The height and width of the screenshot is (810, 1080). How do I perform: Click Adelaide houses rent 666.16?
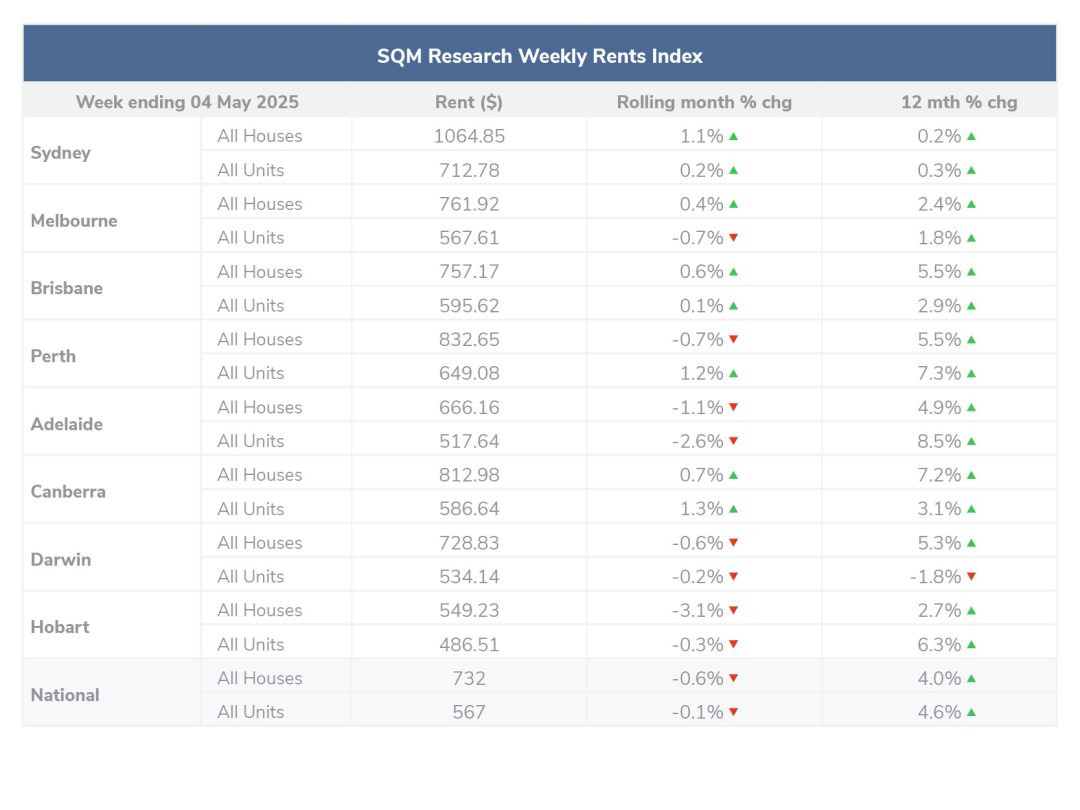(x=469, y=407)
